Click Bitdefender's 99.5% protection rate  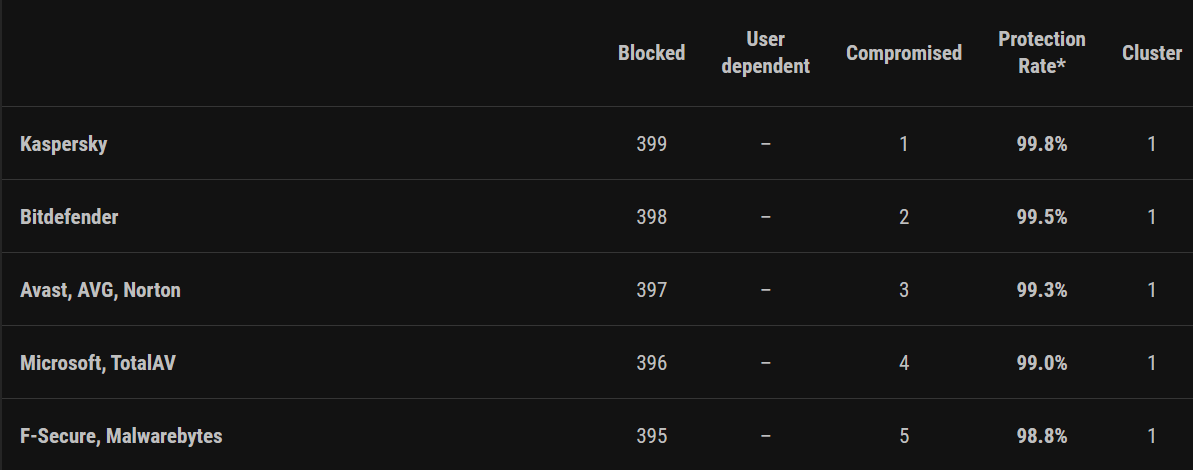point(1042,218)
